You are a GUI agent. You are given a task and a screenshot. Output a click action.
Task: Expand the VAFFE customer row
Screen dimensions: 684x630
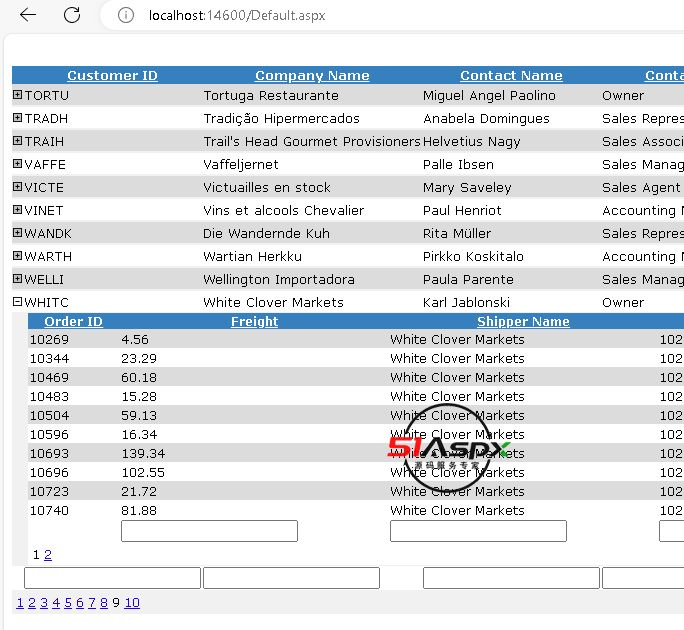(x=17, y=164)
